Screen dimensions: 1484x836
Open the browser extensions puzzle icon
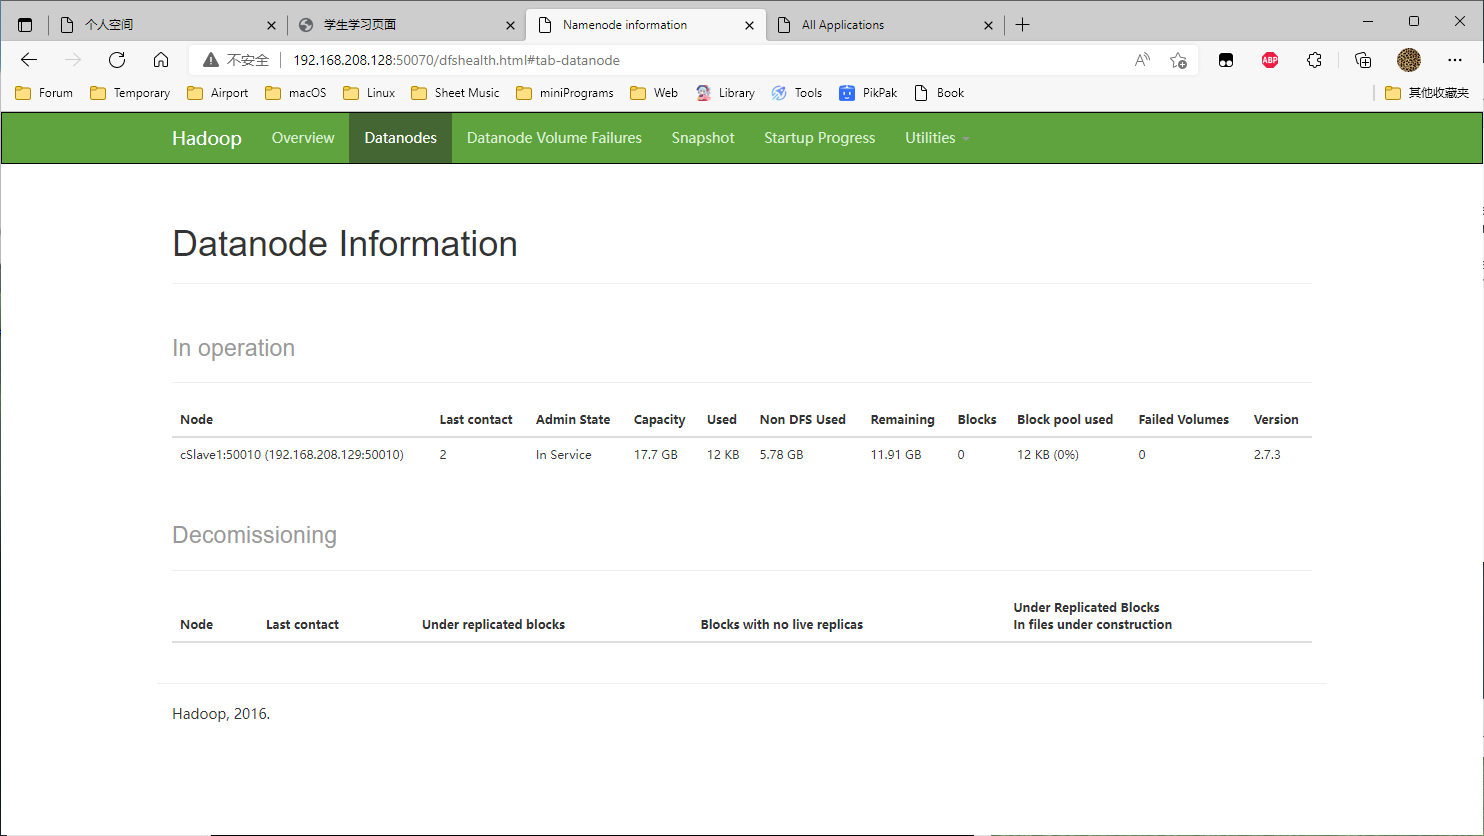(1314, 60)
